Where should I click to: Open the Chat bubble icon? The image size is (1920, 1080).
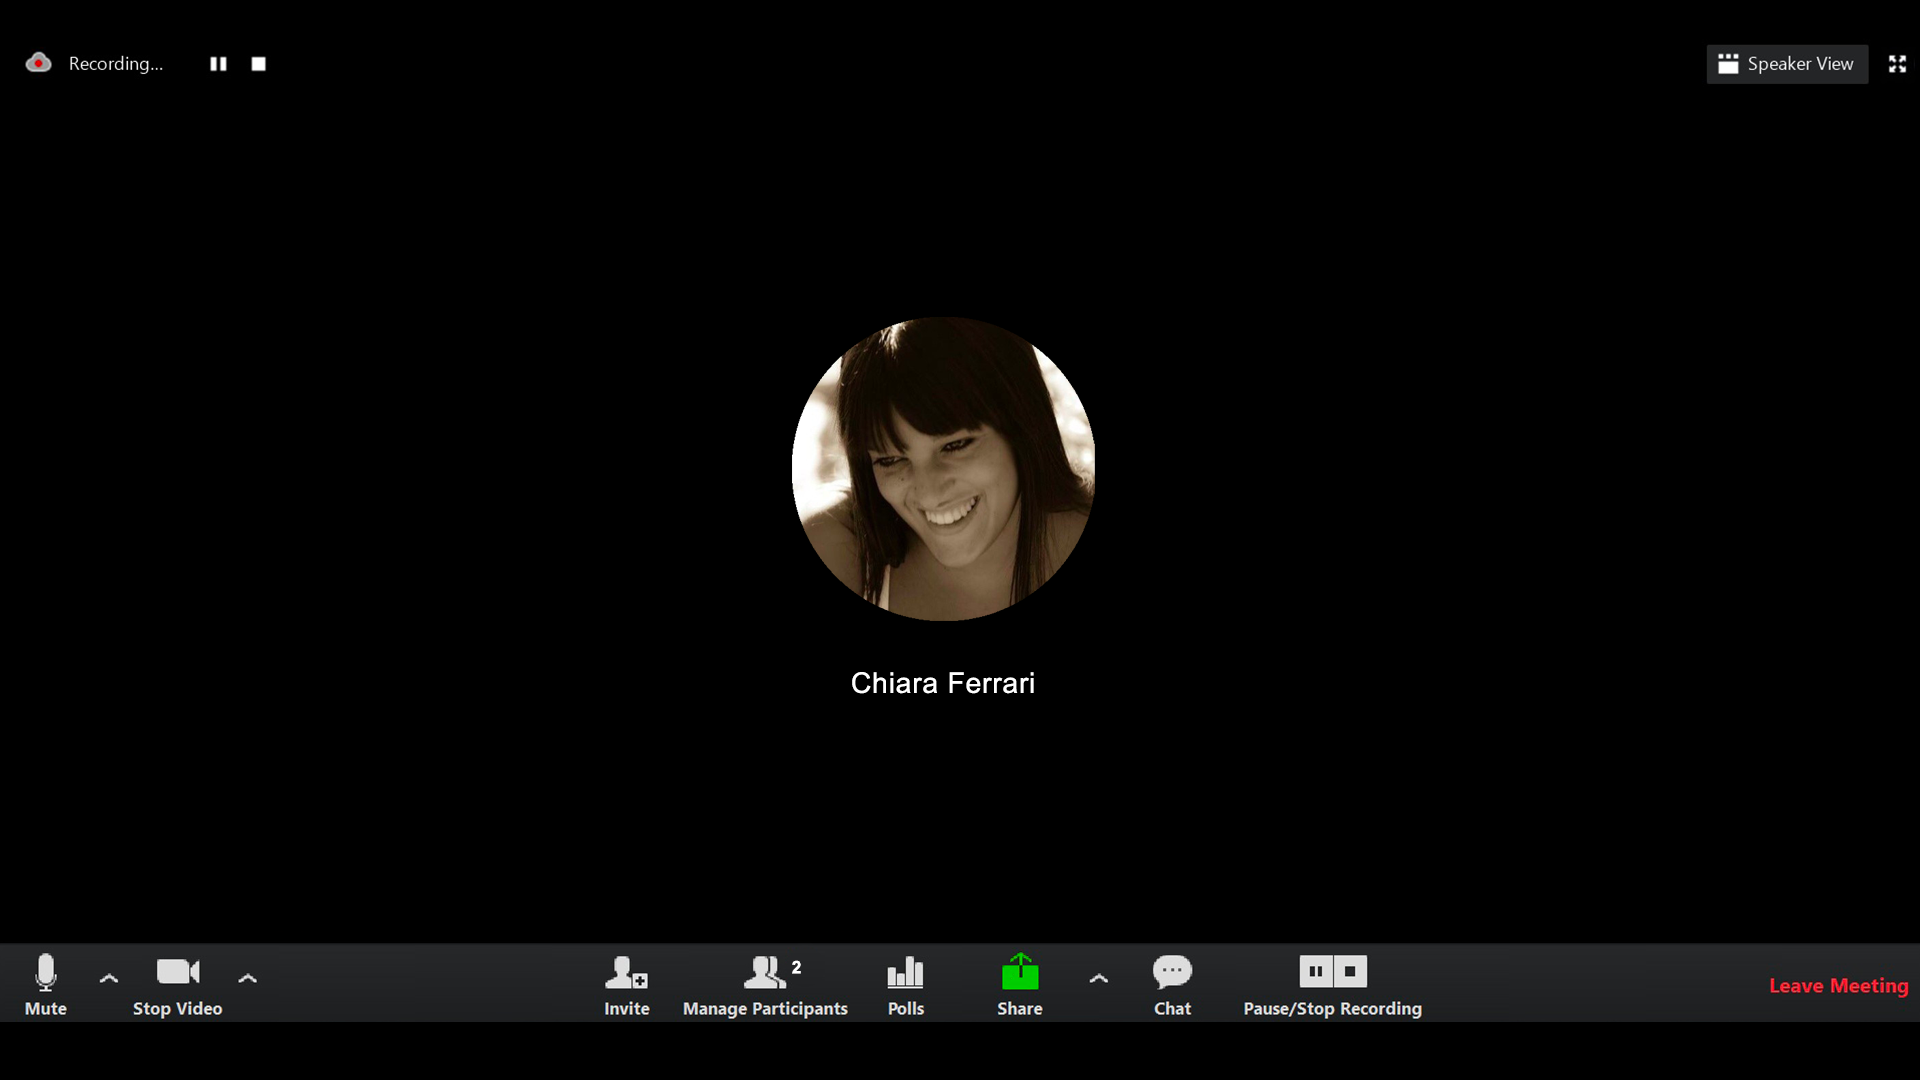1172,972
